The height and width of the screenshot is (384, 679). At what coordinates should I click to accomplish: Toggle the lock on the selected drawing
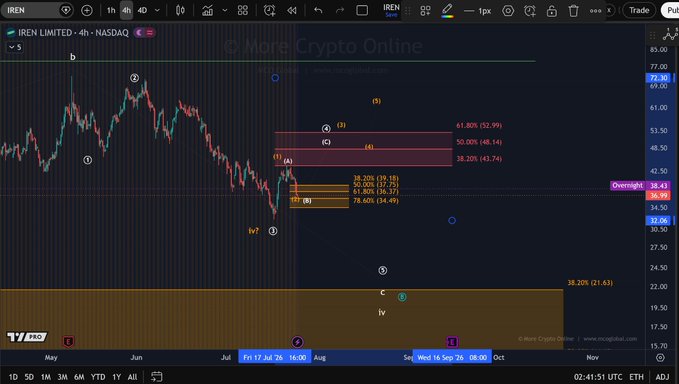[x=552, y=11]
